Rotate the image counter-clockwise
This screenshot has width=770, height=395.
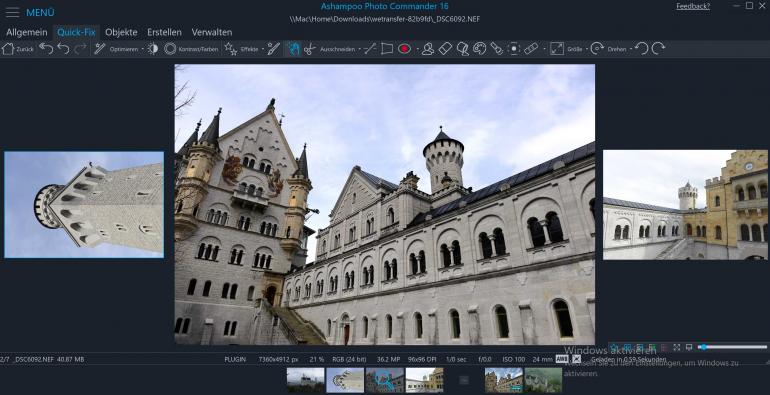pyautogui.click(x=641, y=49)
